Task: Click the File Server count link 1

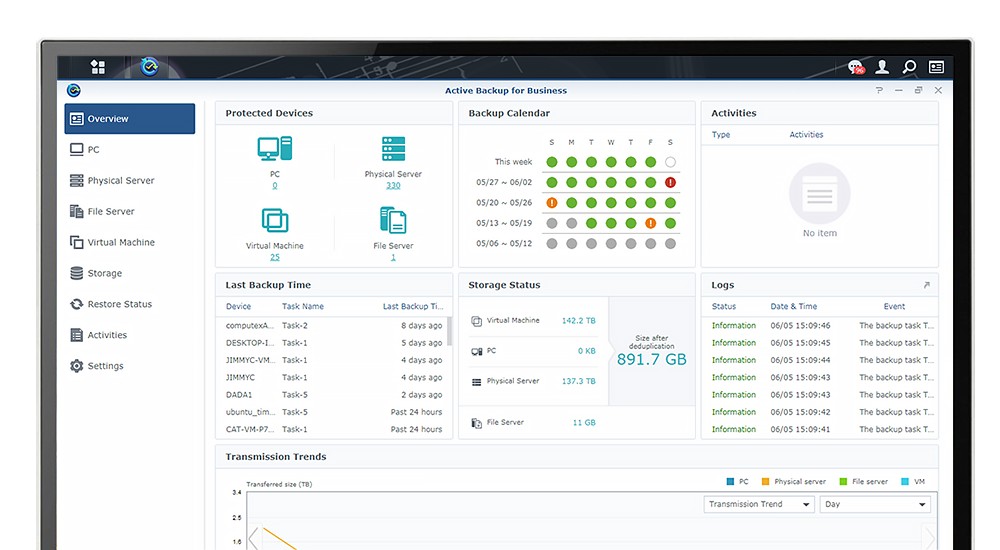Action: 393,257
